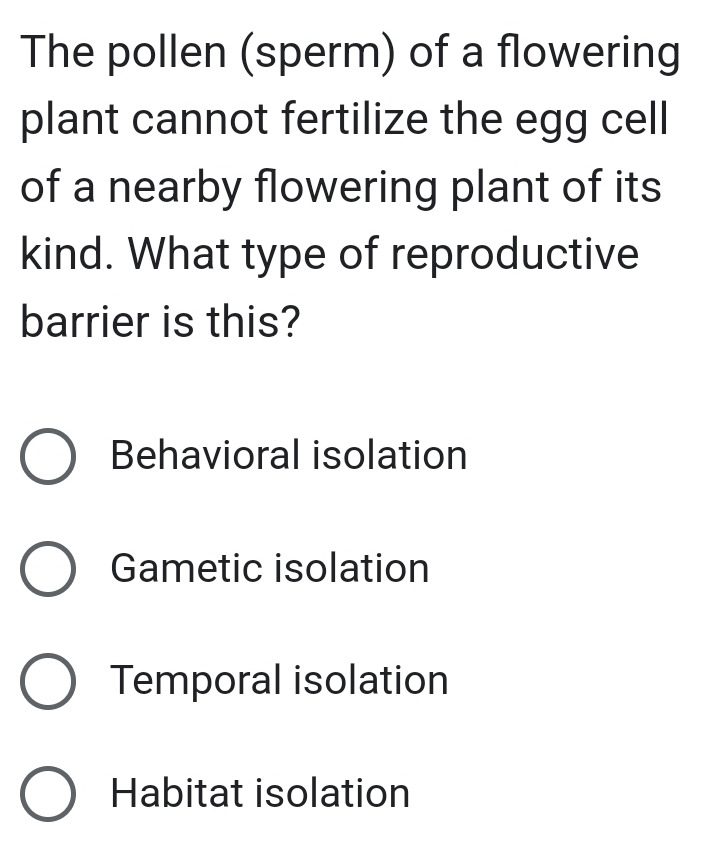This screenshot has width=705, height=845.
Task: Click the Gametic isolation answer label
Action: [x=270, y=569]
